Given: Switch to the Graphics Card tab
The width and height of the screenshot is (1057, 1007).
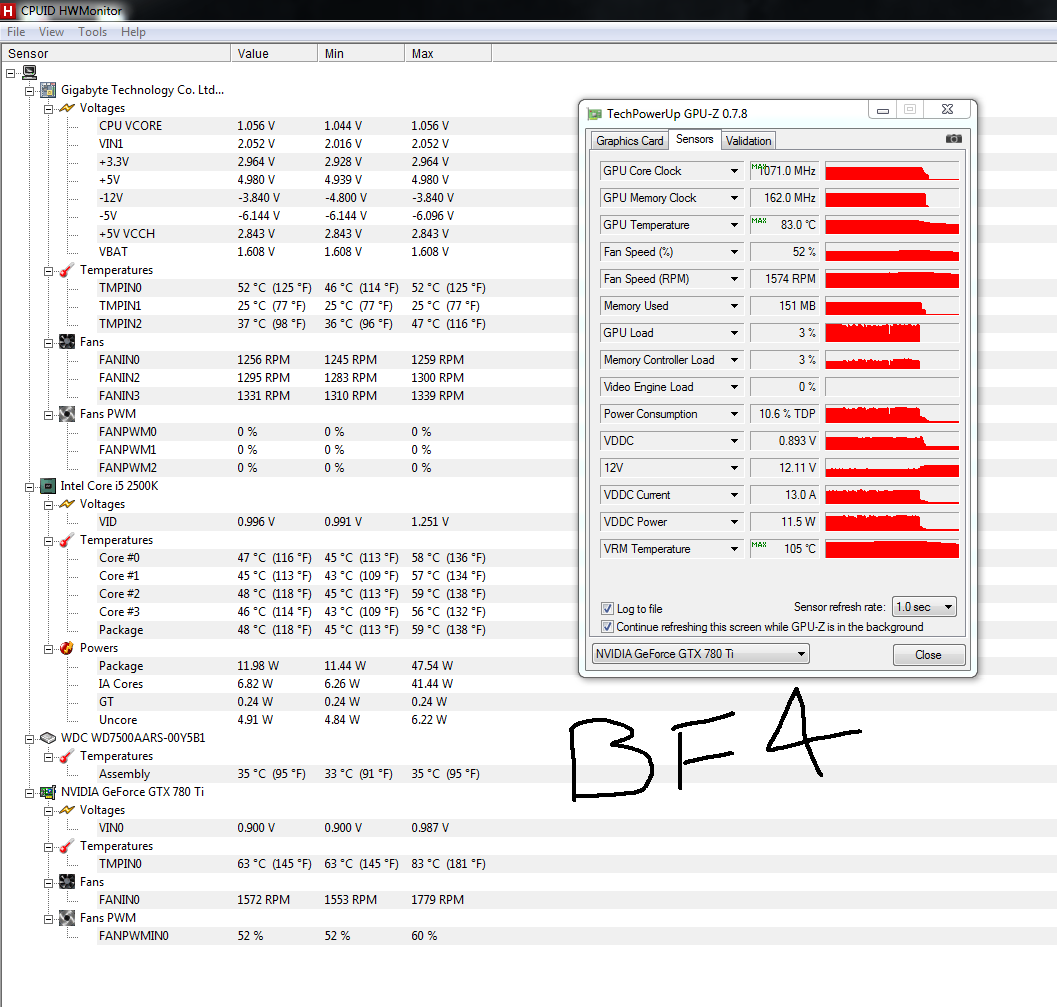Looking at the screenshot, I should (630, 141).
